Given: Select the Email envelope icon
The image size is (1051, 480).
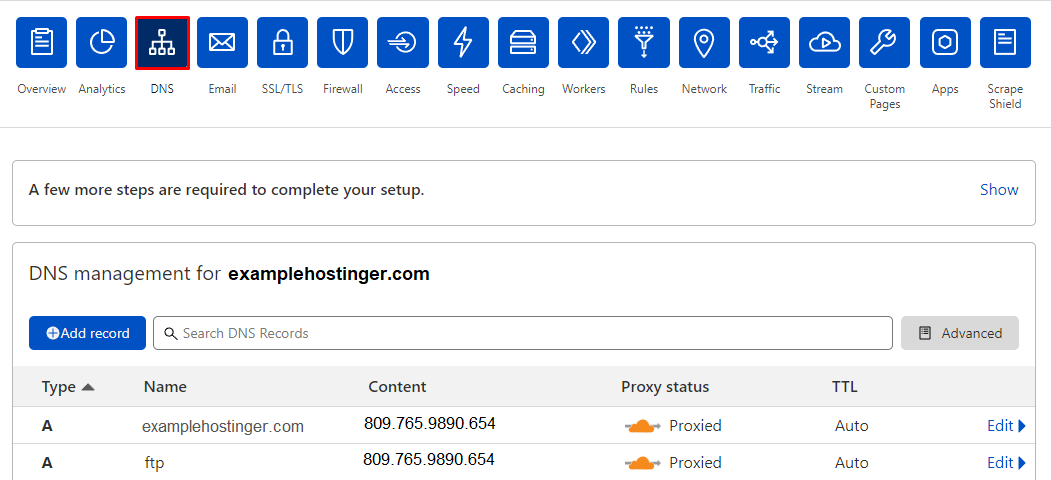Looking at the screenshot, I should [x=222, y=43].
